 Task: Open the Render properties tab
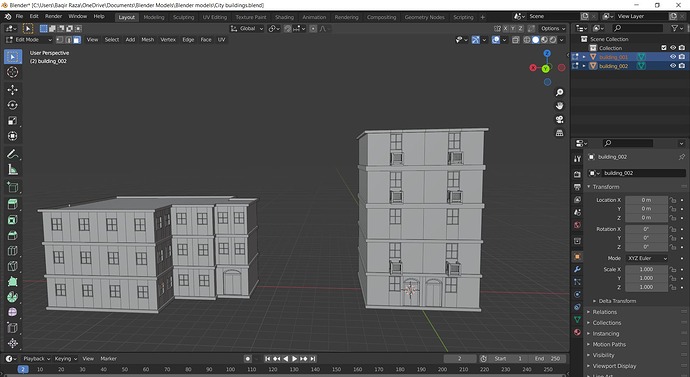tap(577, 174)
